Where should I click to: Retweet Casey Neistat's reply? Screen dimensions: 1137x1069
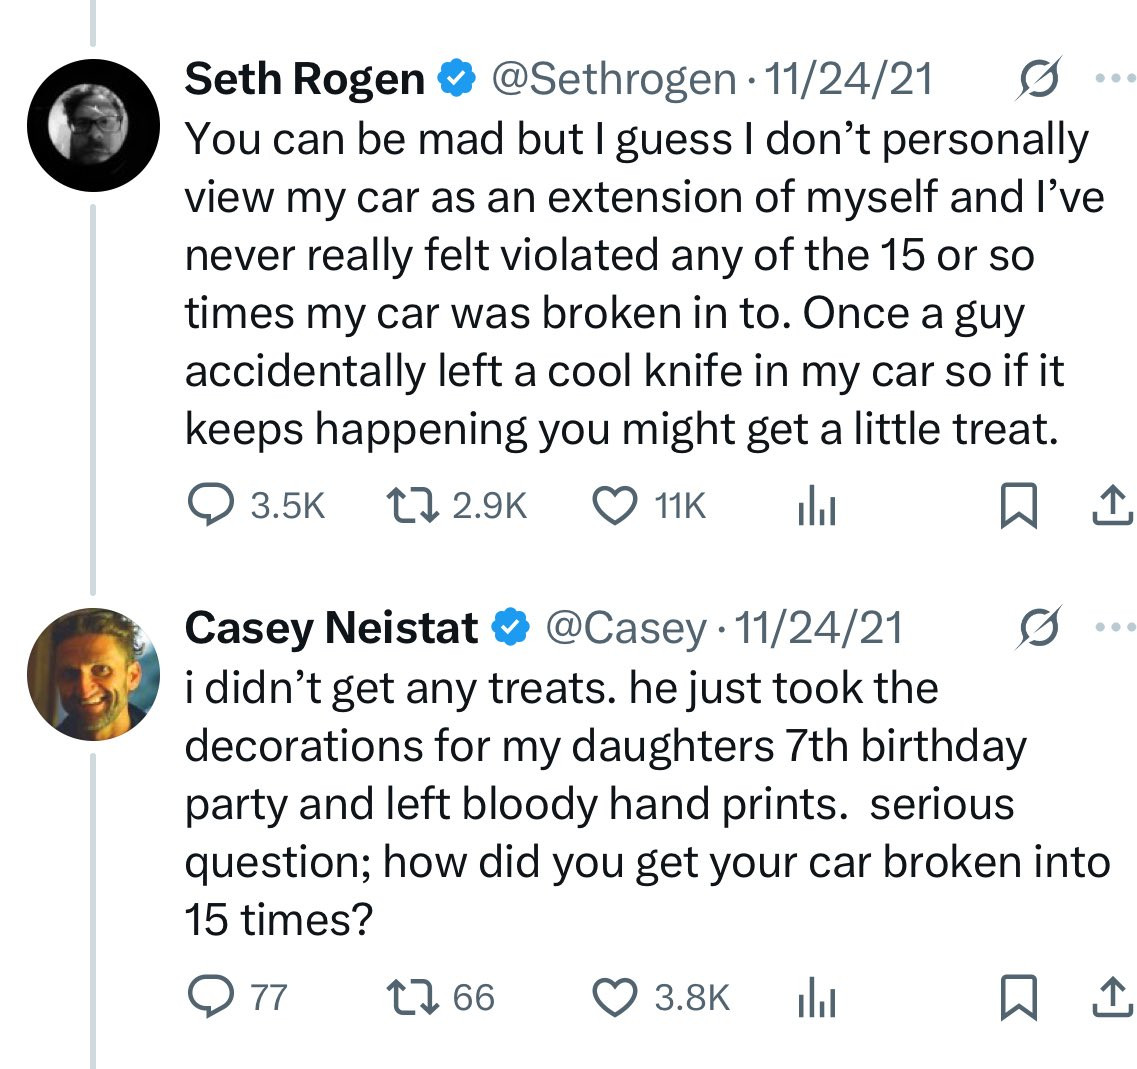pos(409,998)
